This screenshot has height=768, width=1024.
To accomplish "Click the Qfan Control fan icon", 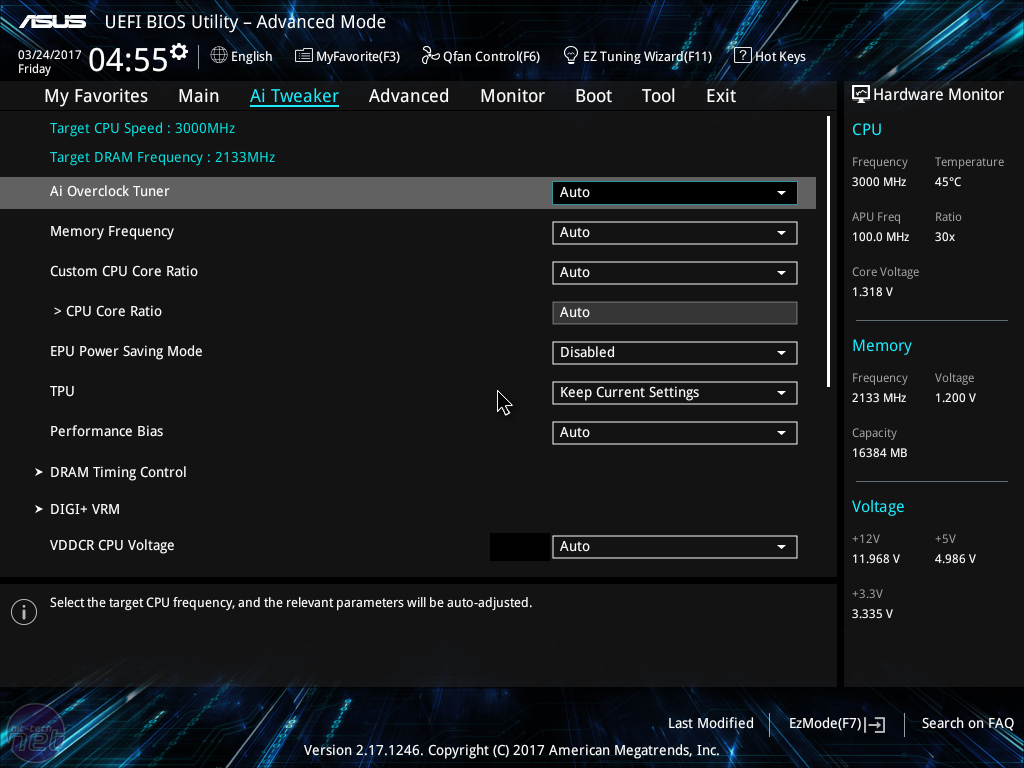I will click(x=430, y=56).
